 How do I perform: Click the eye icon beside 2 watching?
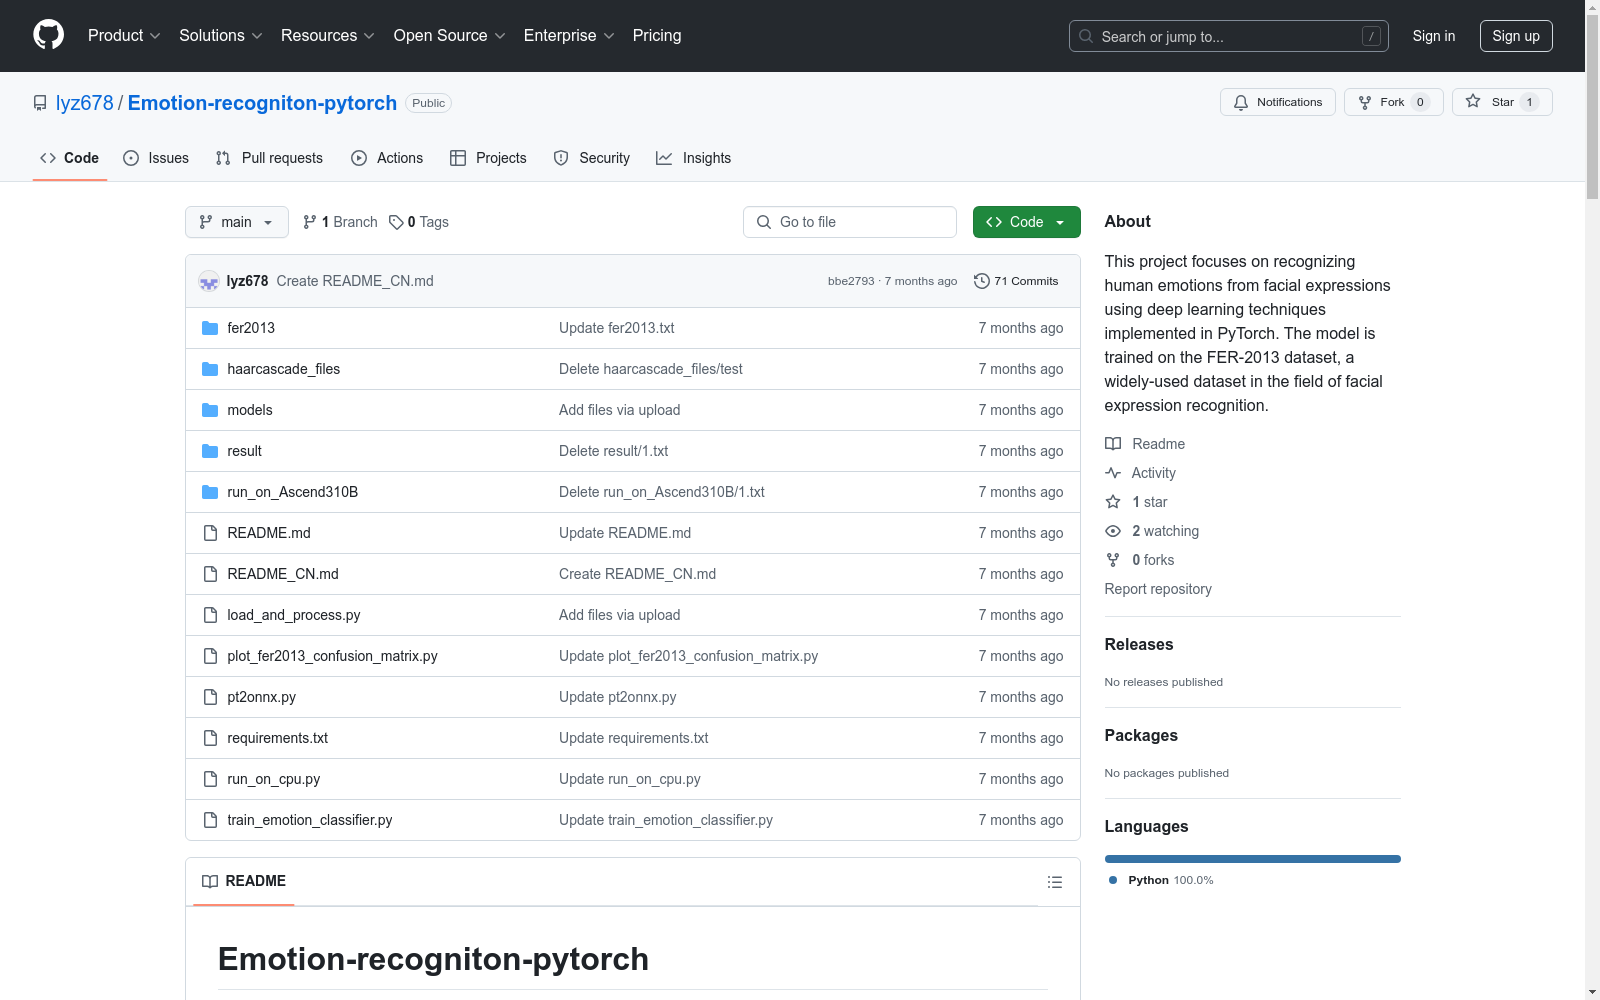(1113, 531)
